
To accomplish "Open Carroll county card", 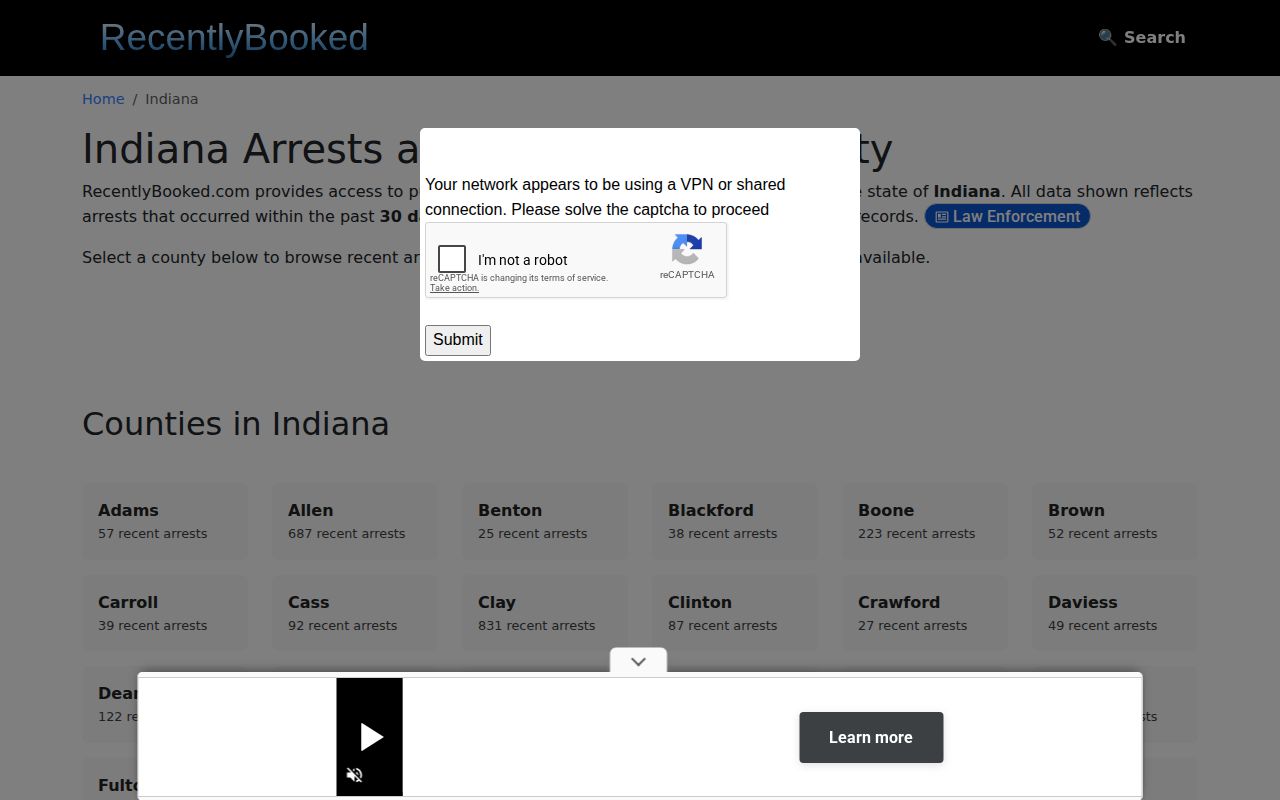I will pos(165,613).
